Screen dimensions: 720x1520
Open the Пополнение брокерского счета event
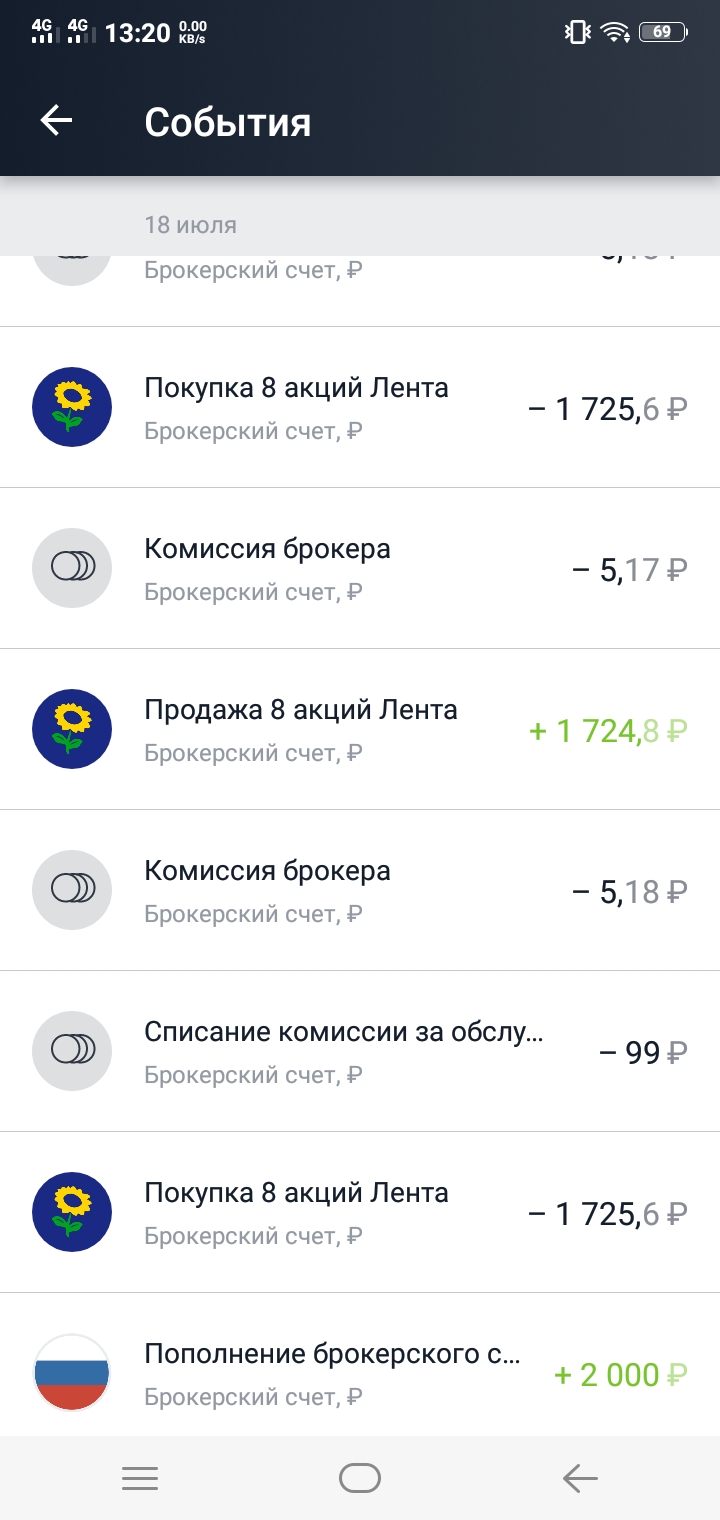click(x=333, y=1354)
